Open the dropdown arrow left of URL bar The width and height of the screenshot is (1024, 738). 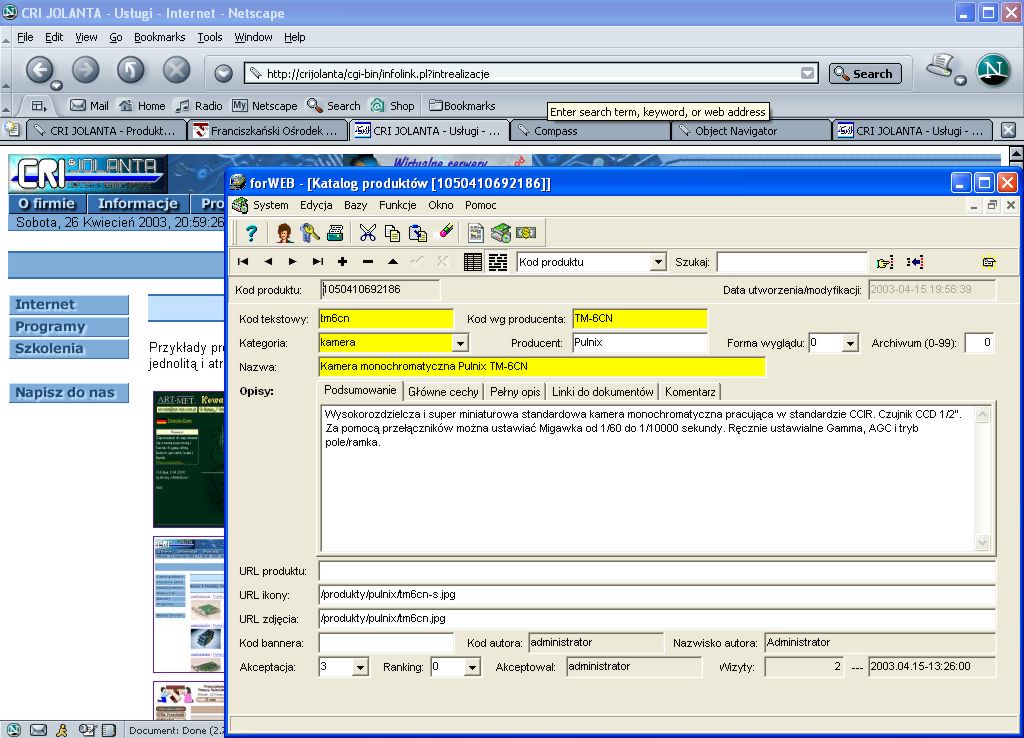click(x=223, y=73)
